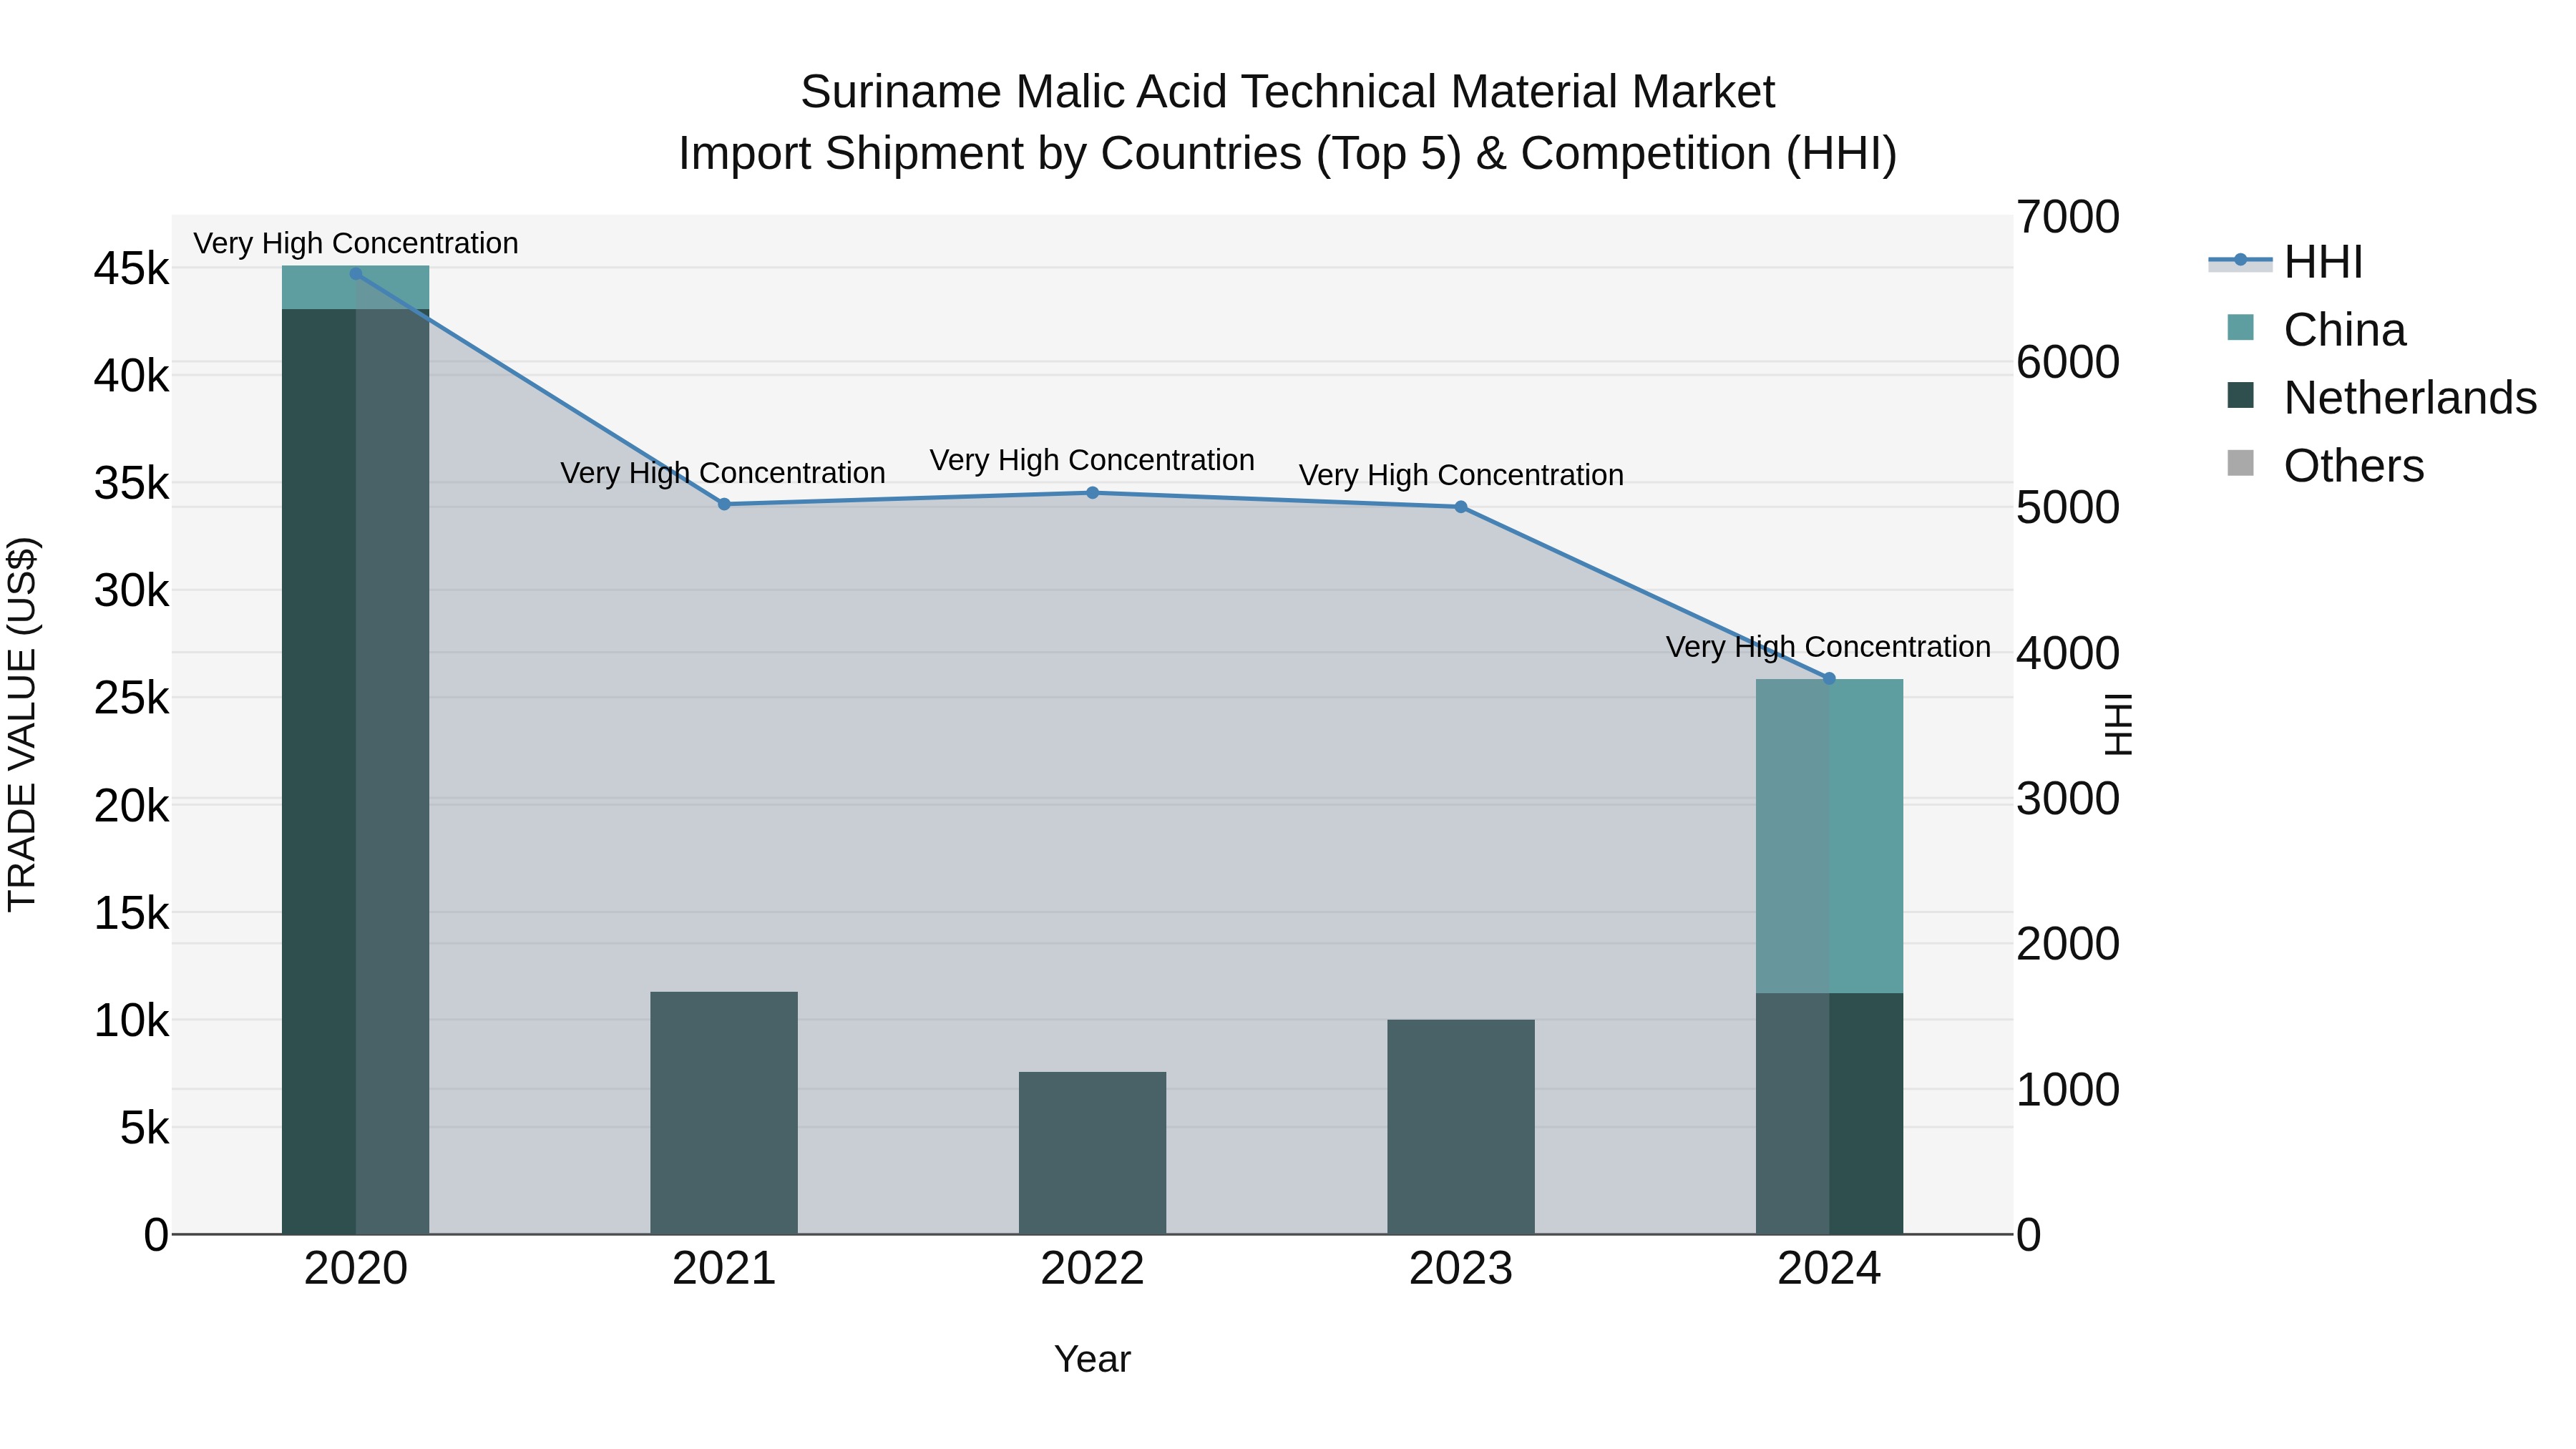Select the 2024 Netherlands bar segment
Screen dimensions: 2576x1449
[1829, 1114]
